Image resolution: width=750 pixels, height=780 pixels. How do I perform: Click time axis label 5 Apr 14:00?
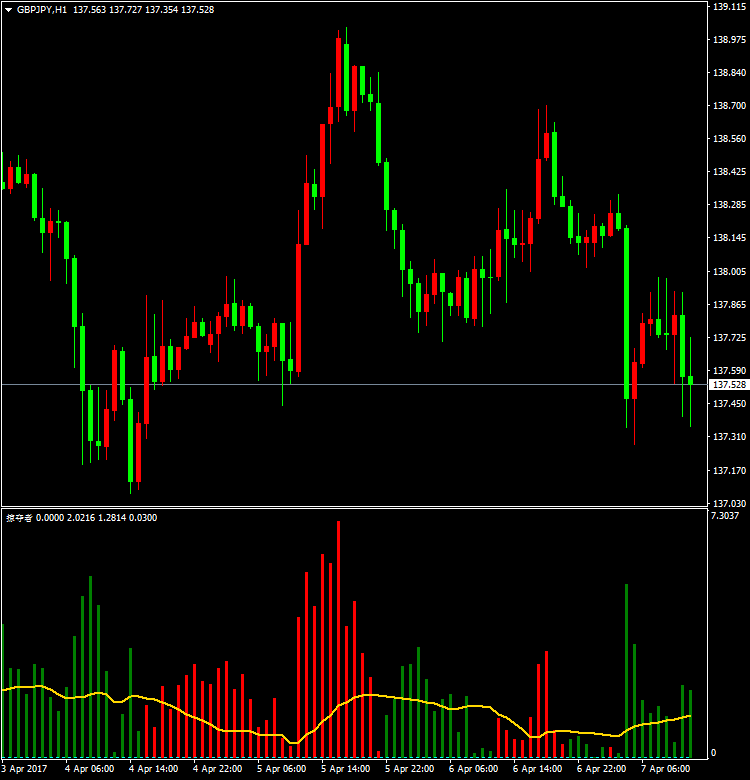click(346, 769)
